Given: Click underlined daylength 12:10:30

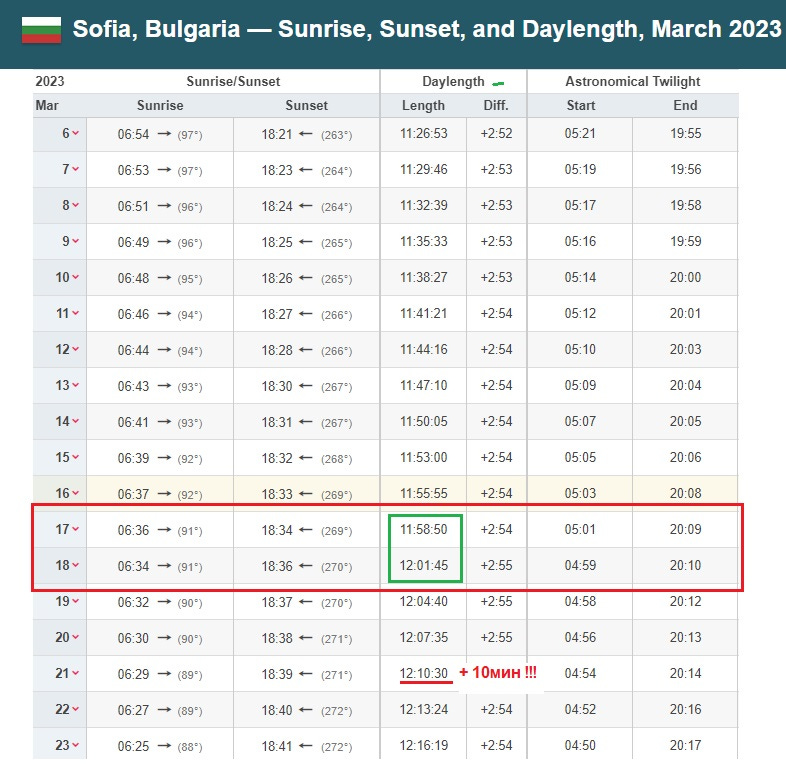Looking at the screenshot, I should [424, 673].
